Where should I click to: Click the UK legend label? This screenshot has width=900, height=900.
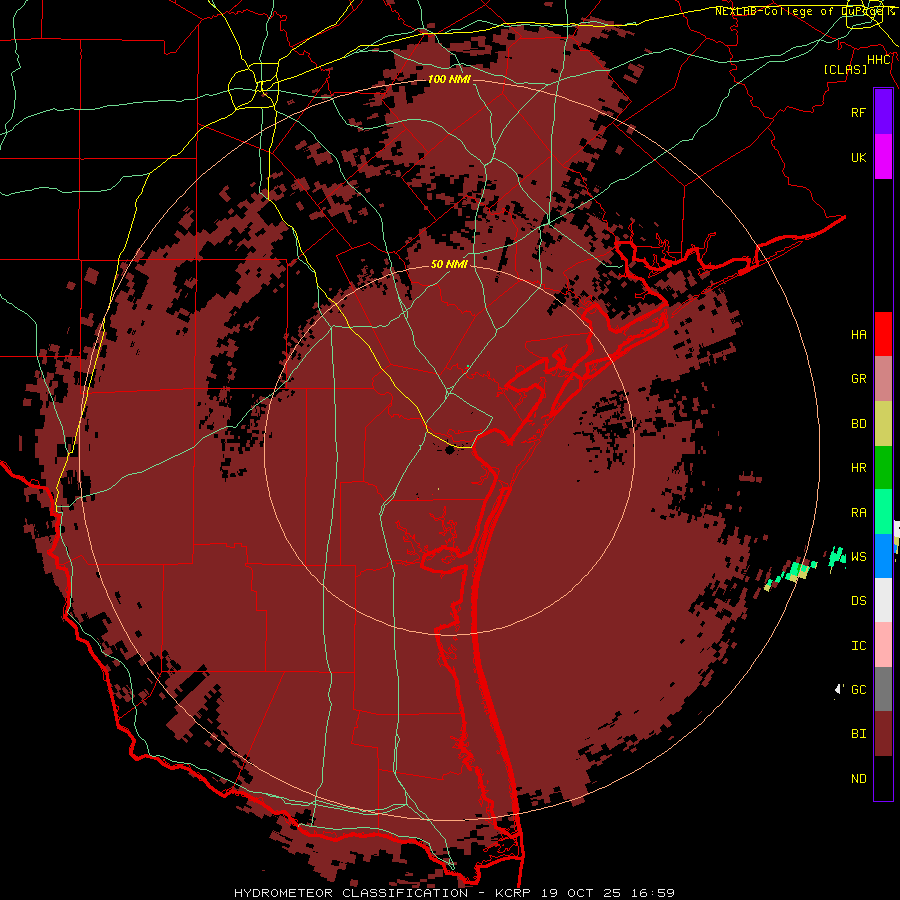(x=858, y=158)
